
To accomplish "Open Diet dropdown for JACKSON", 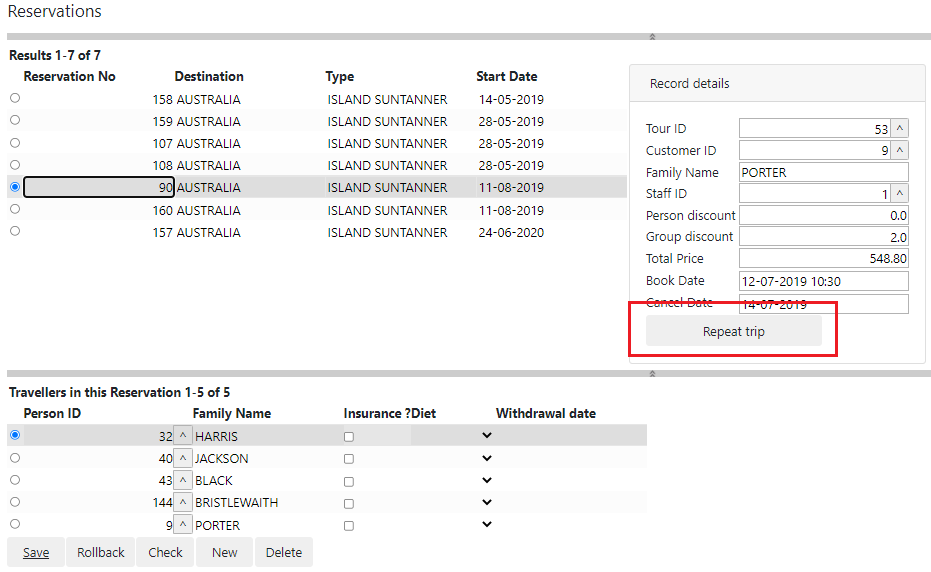I will pyautogui.click(x=486, y=458).
